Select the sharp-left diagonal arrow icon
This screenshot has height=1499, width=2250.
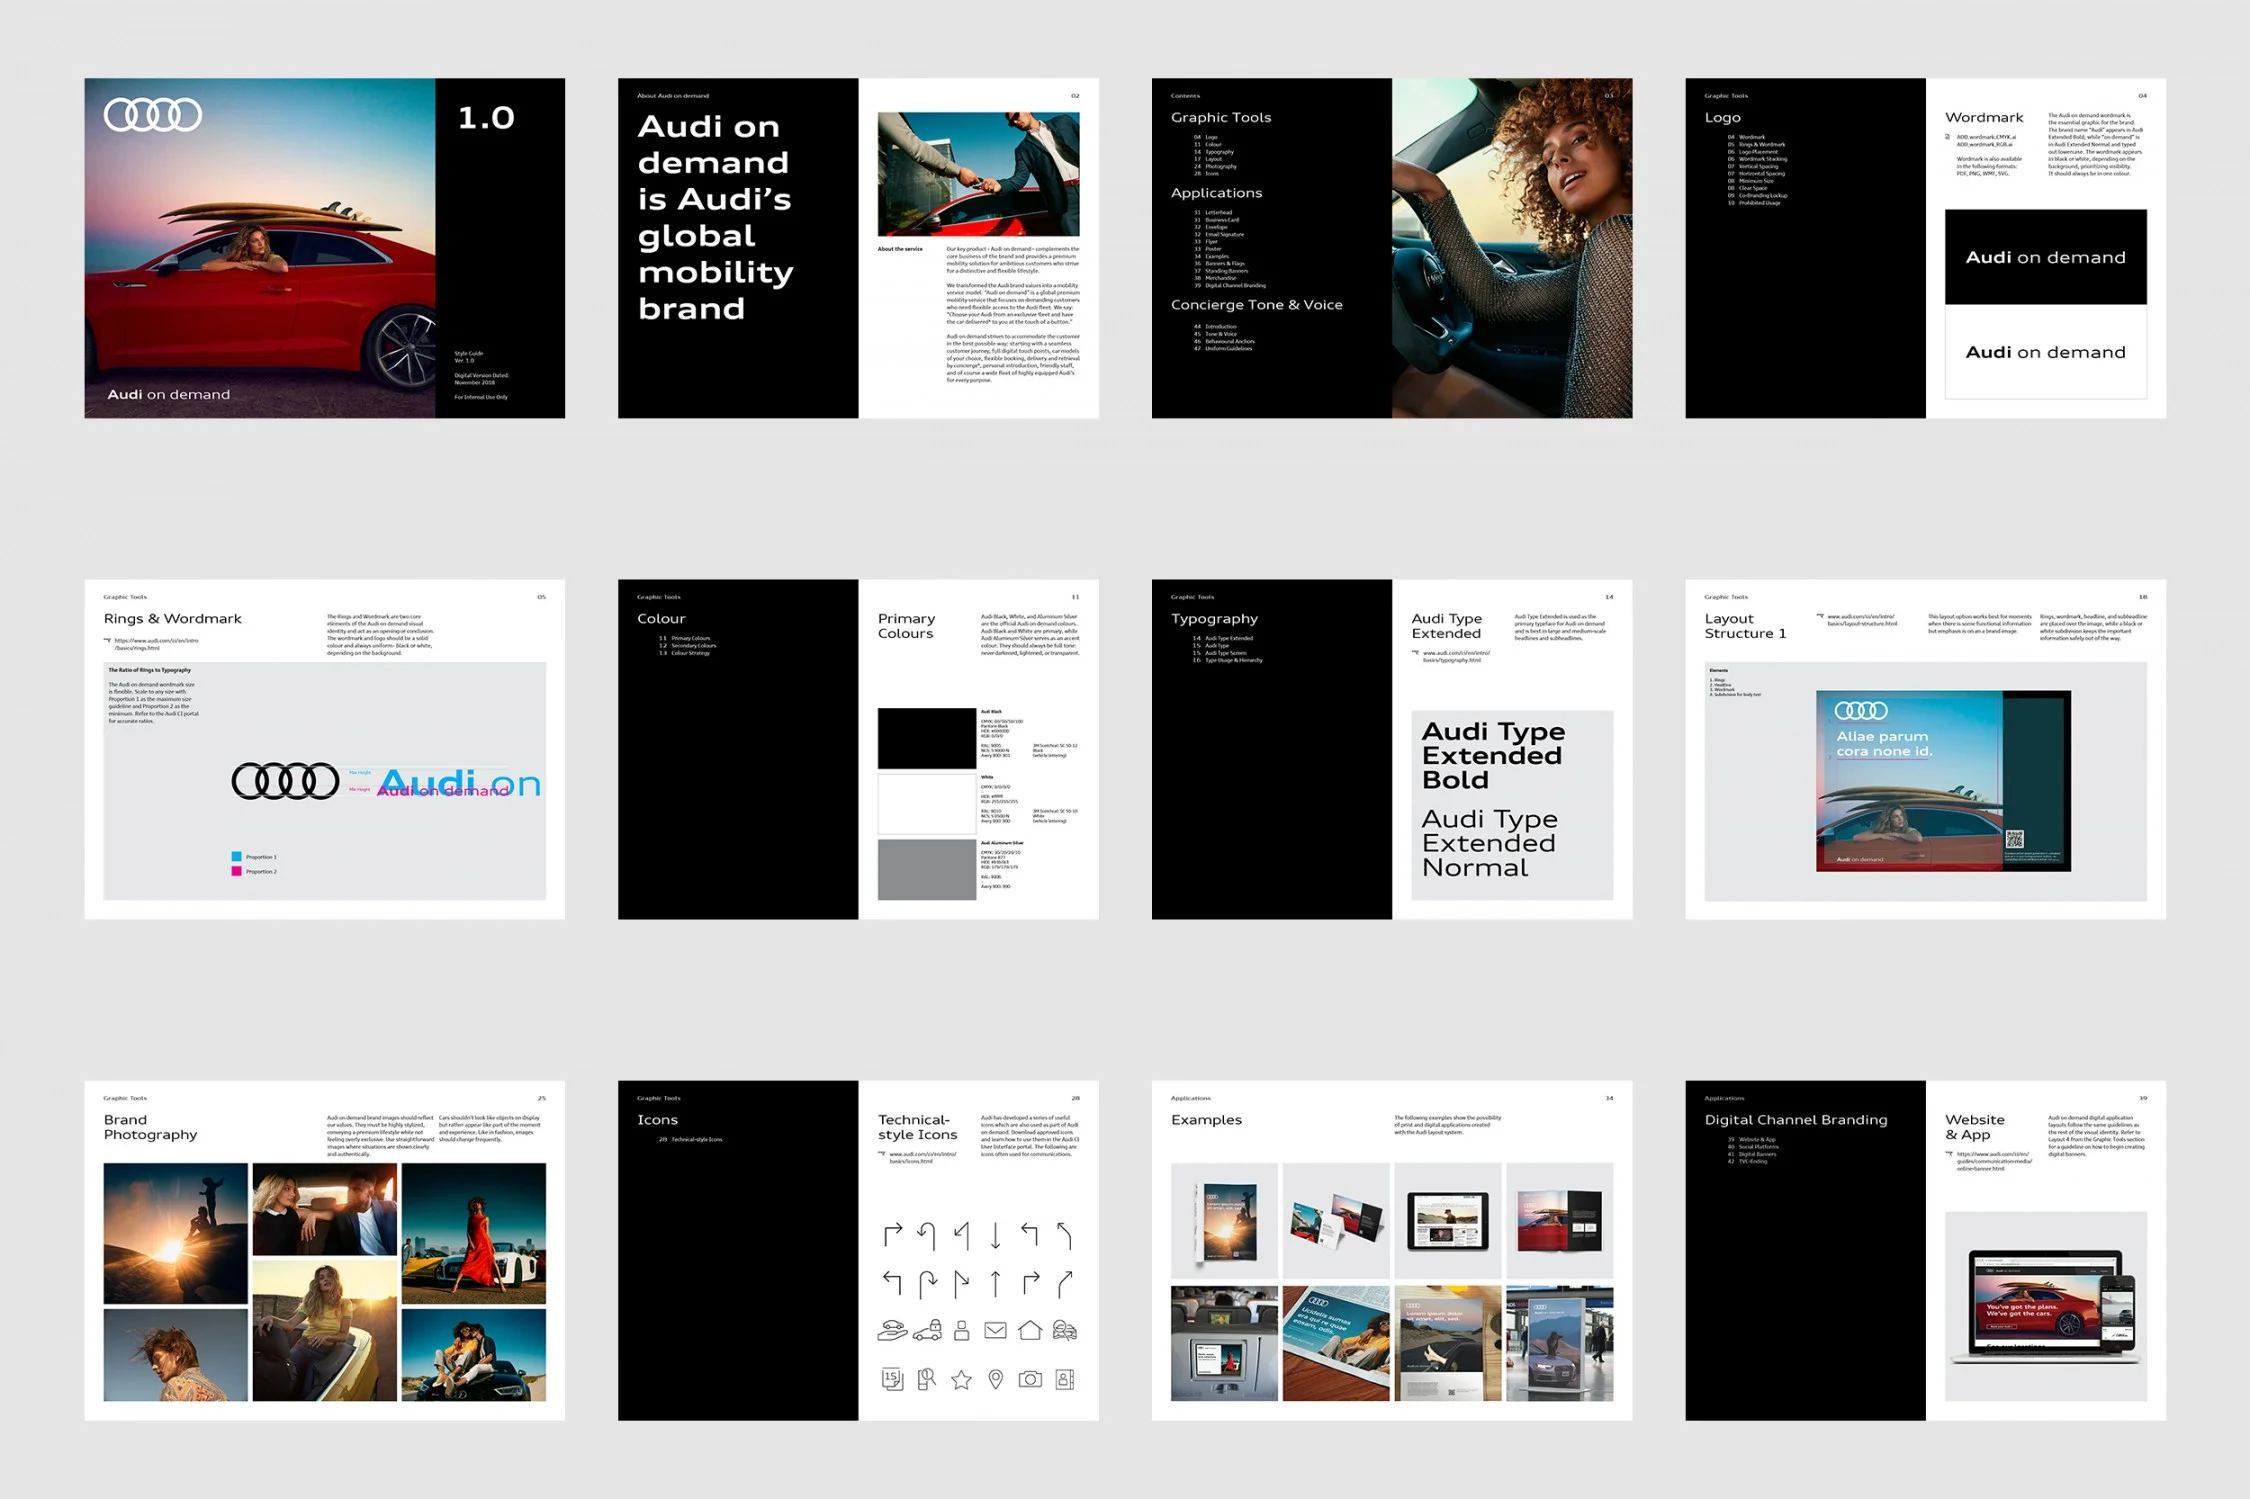[961, 1236]
